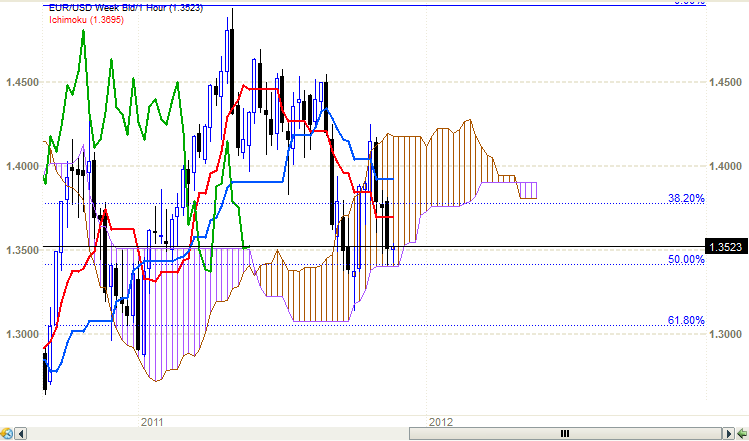The width and height of the screenshot is (749, 441).
Task: Click the 2011 date axis label
Action: click(x=152, y=422)
